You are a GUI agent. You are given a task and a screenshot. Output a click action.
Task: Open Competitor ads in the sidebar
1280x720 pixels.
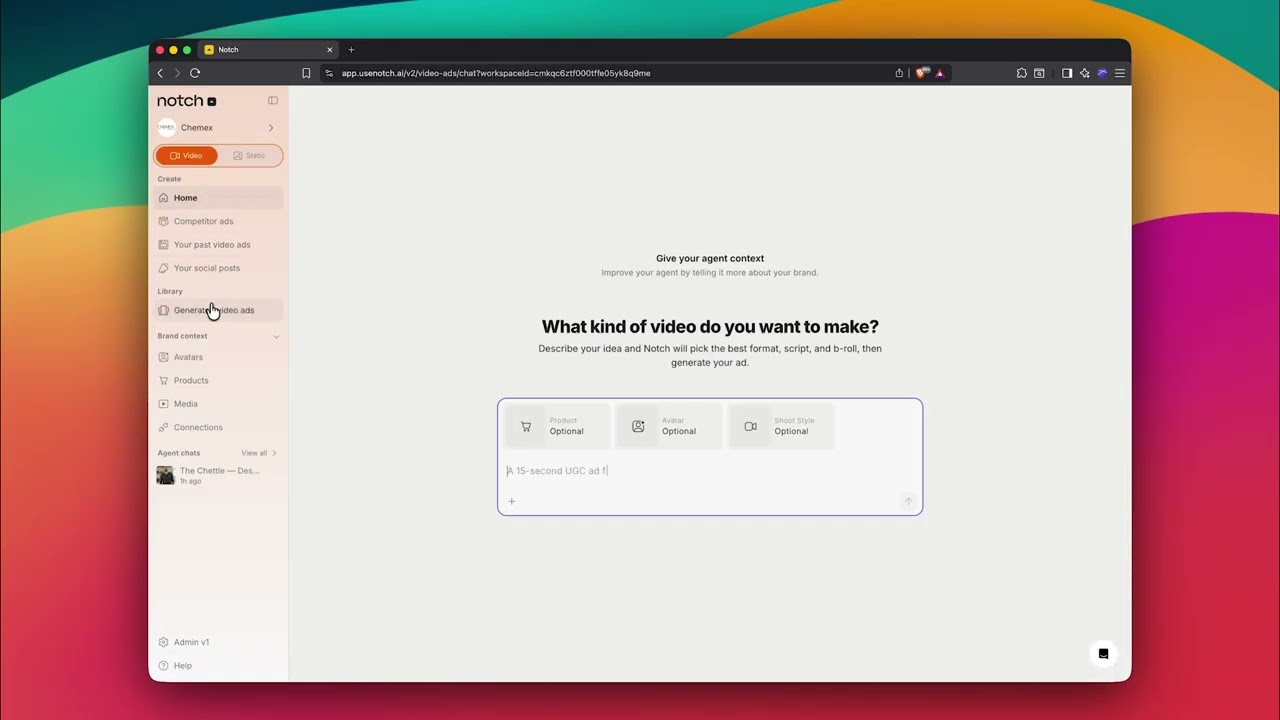coord(219,221)
